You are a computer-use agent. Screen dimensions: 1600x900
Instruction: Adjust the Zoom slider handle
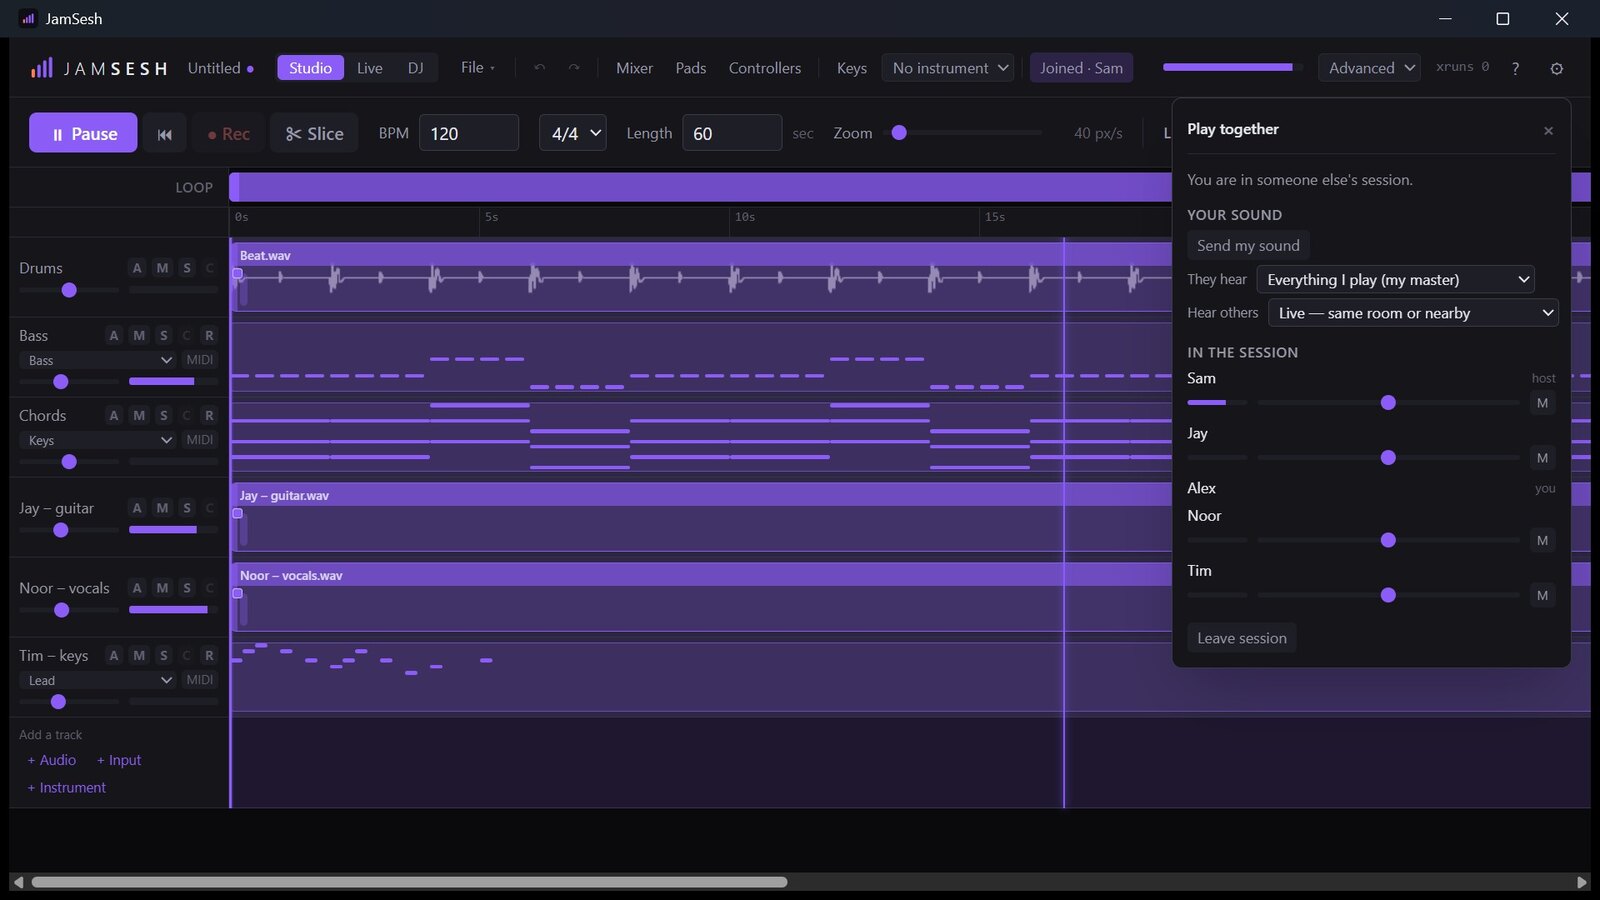899,132
